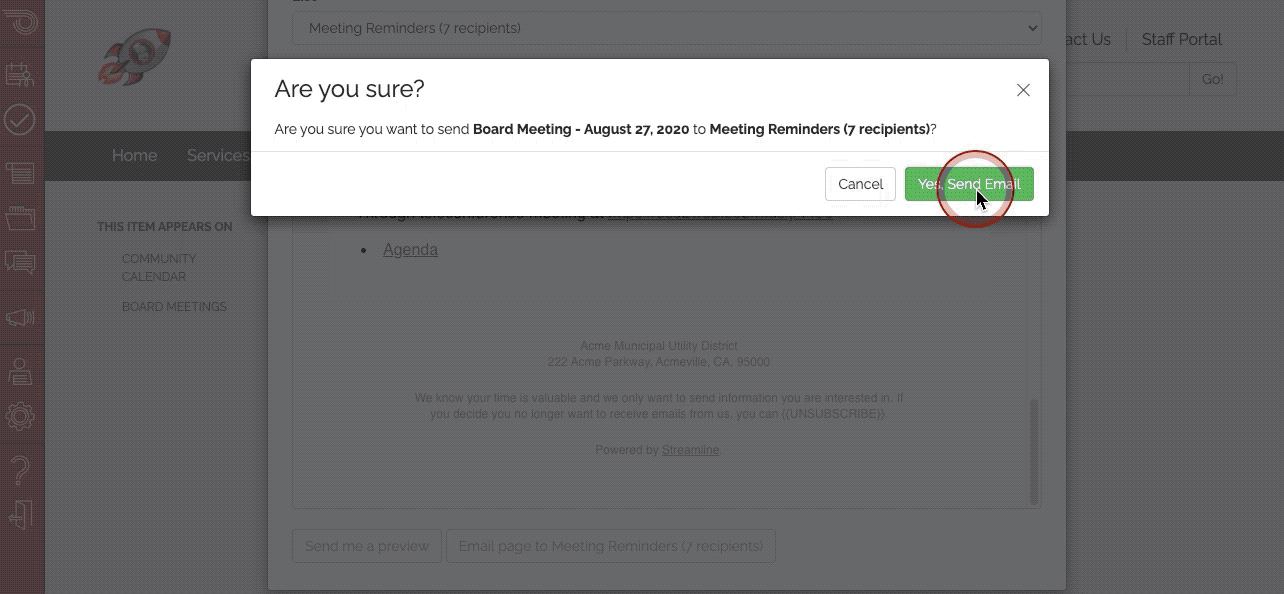Open the chat bubbles icon in the sidebar
Screen dimensions: 1284x594
20,263
